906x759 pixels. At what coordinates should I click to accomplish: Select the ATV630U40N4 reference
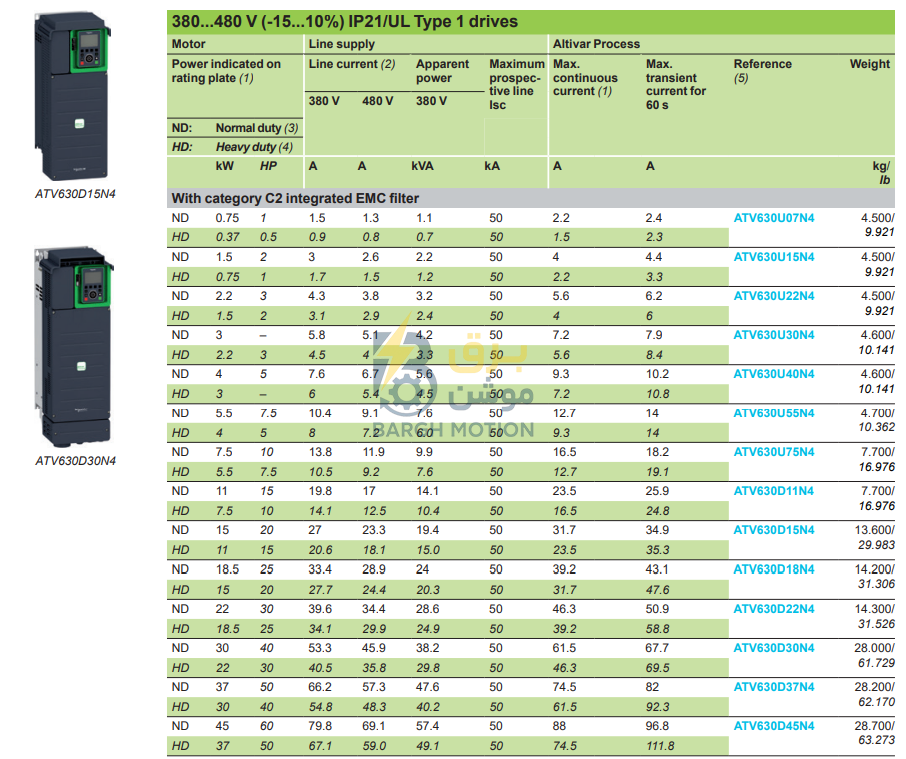[774, 374]
